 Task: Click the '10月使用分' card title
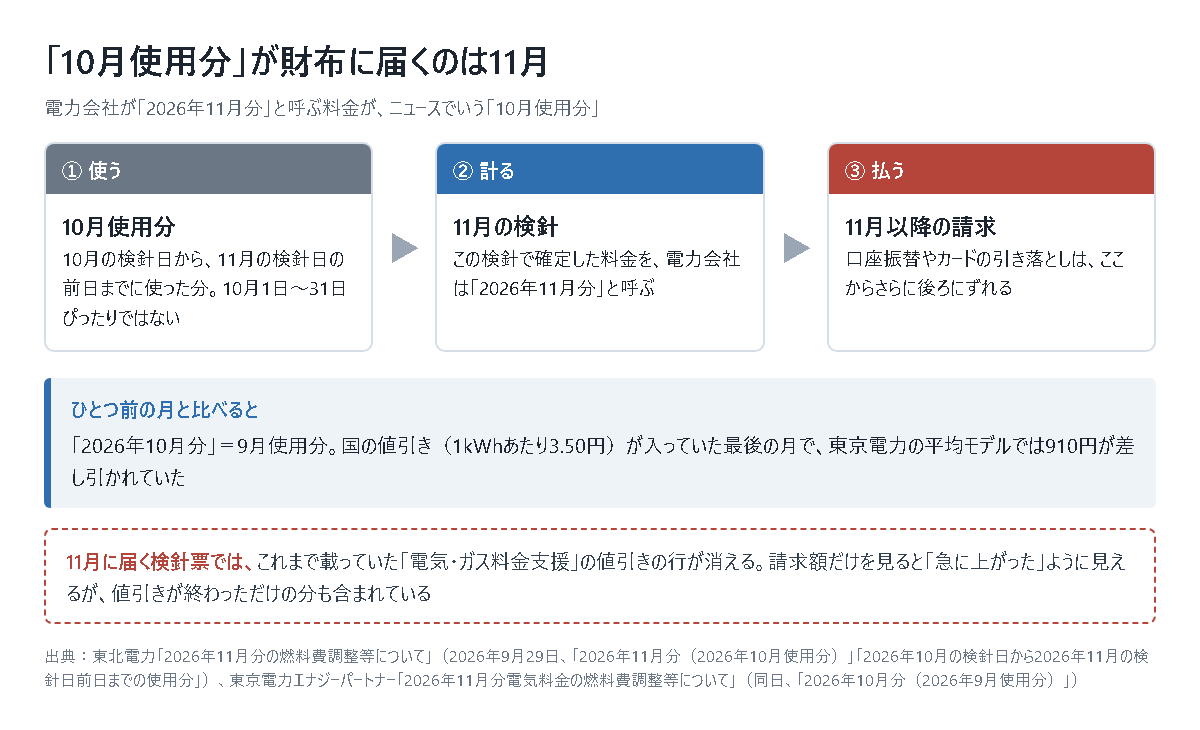[x=119, y=228]
